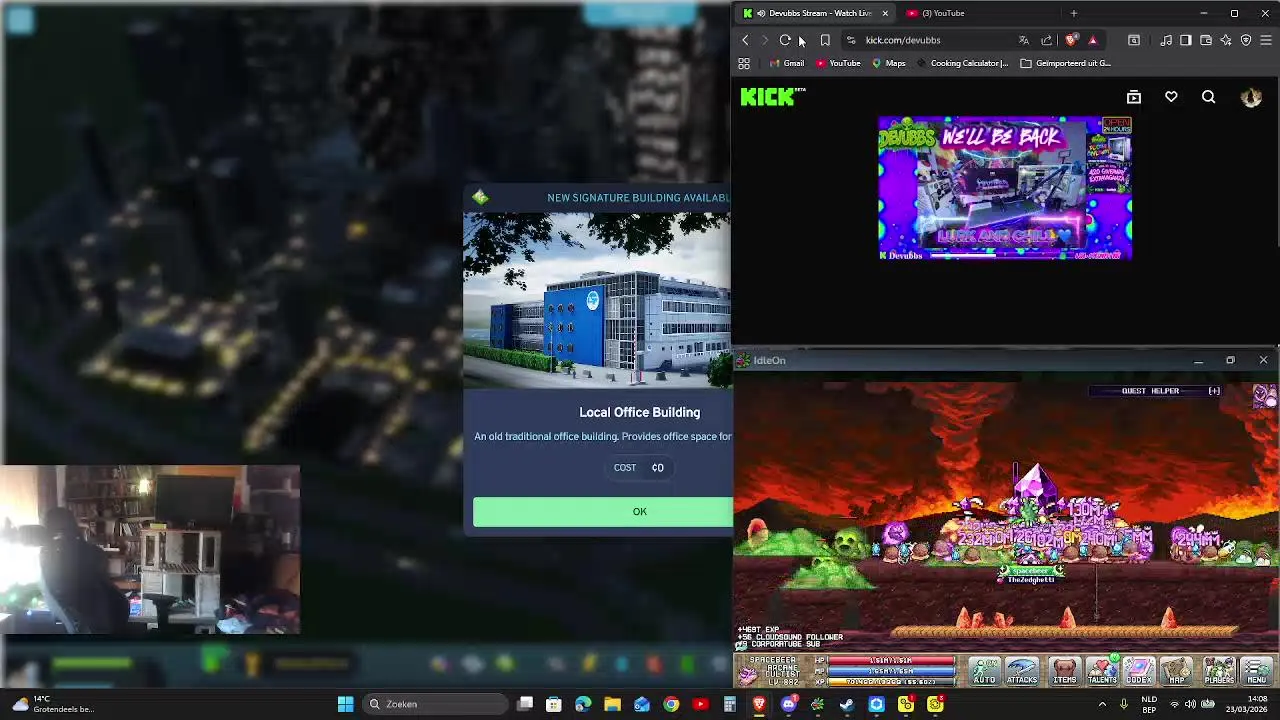Switch to the Devubbs Stream browser tab
This screenshot has height=720, width=1280.
pos(815,13)
